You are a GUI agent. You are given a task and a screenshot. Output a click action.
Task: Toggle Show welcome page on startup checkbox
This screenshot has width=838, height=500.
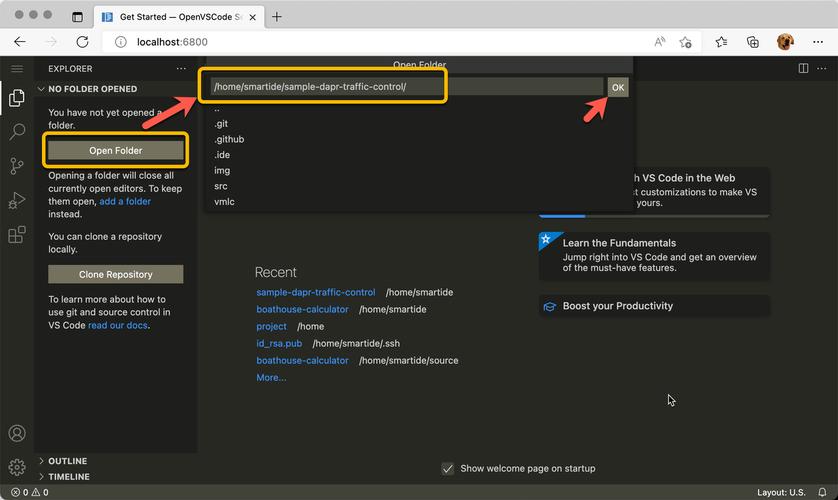pyautogui.click(x=448, y=468)
